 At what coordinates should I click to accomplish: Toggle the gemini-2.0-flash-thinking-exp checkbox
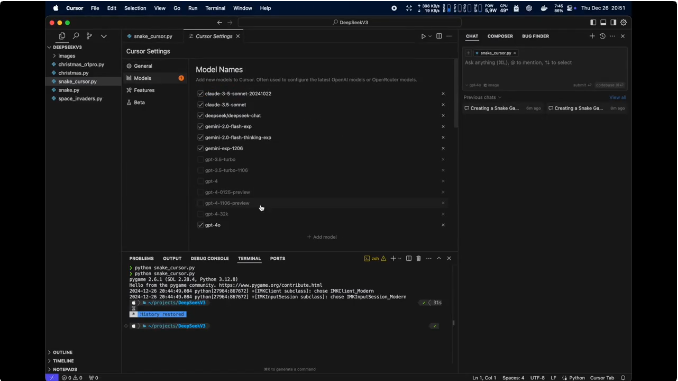[200, 138]
